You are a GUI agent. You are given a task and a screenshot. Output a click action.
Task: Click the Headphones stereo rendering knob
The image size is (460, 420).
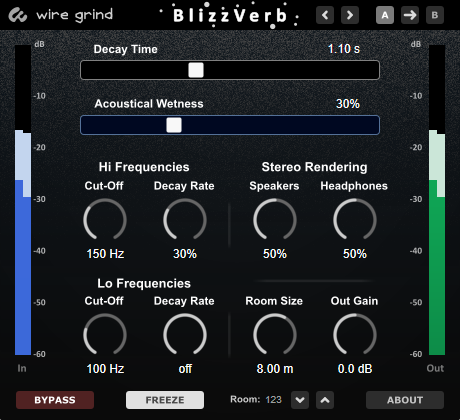pyautogui.click(x=355, y=219)
